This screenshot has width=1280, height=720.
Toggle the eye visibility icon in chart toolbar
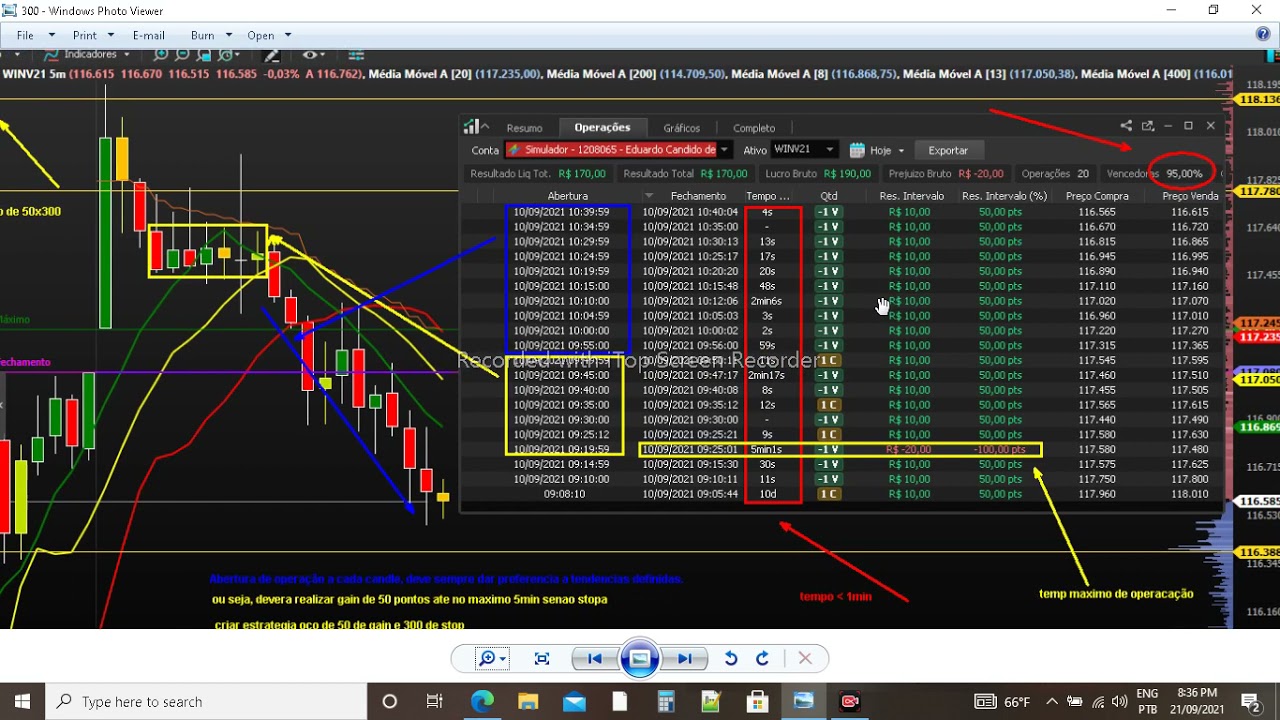[x=309, y=55]
